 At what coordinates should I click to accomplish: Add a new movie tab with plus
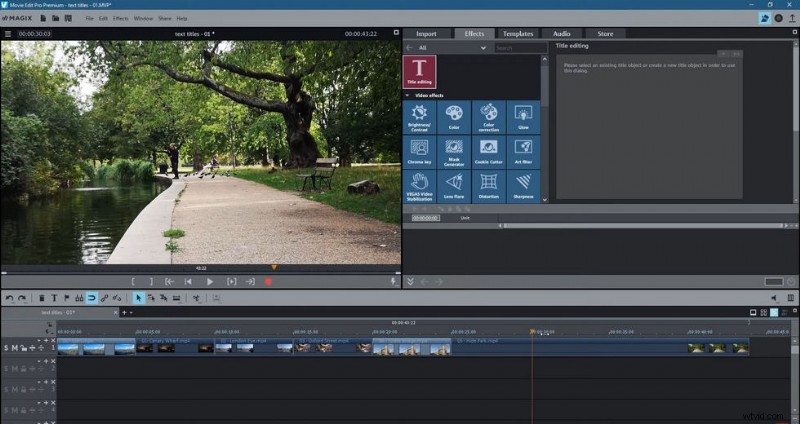click(124, 312)
